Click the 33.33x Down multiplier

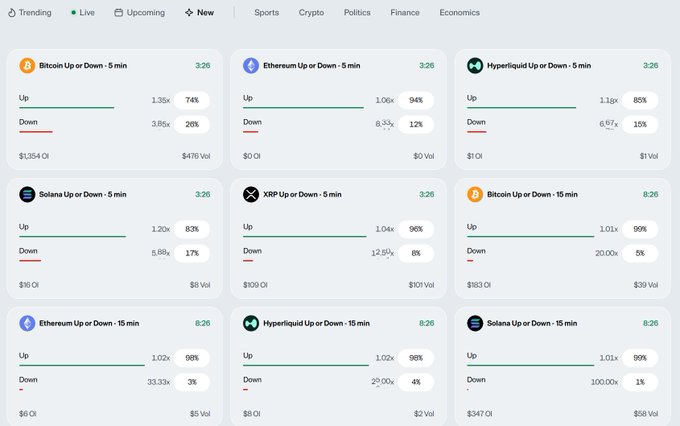pyautogui.click(x=159, y=382)
